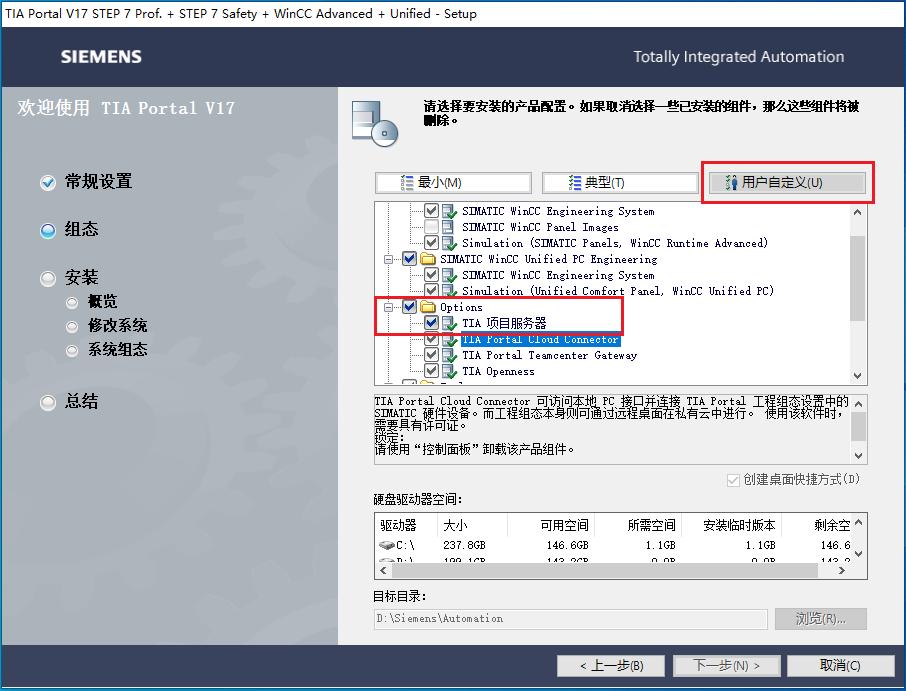Click the 常规设置 completed step indicator
This screenshot has height=691, width=906.
click(48, 183)
